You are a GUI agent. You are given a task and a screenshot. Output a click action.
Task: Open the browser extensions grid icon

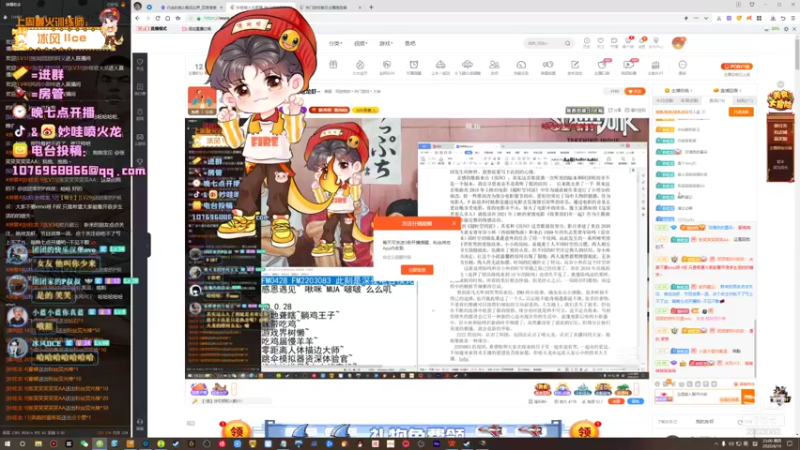point(759,18)
